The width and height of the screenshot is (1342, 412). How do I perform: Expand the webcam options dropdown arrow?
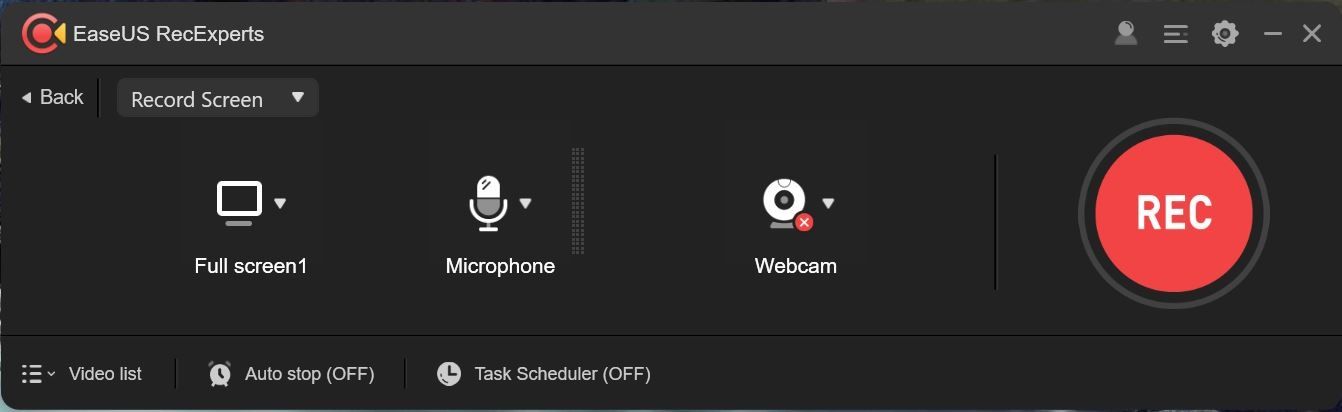[827, 203]
